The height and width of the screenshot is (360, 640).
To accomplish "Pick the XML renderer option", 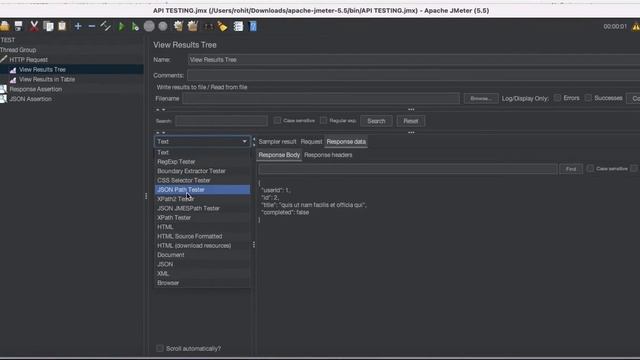I will pyautogui.click(x=202, y=274).
